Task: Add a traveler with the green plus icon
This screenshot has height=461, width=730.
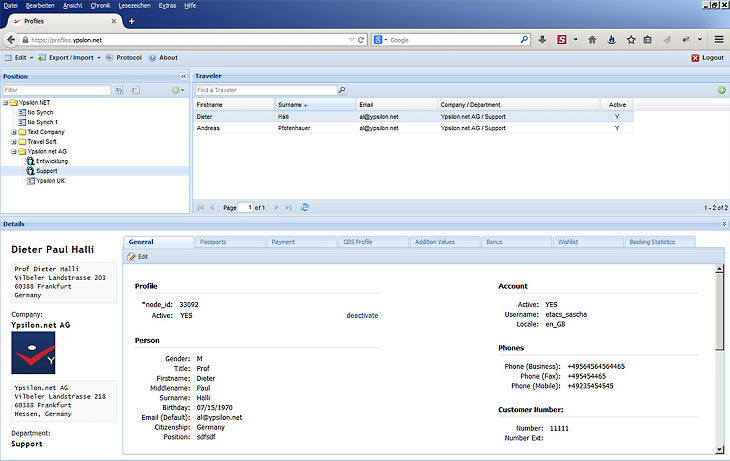Action: click(722, 90)
